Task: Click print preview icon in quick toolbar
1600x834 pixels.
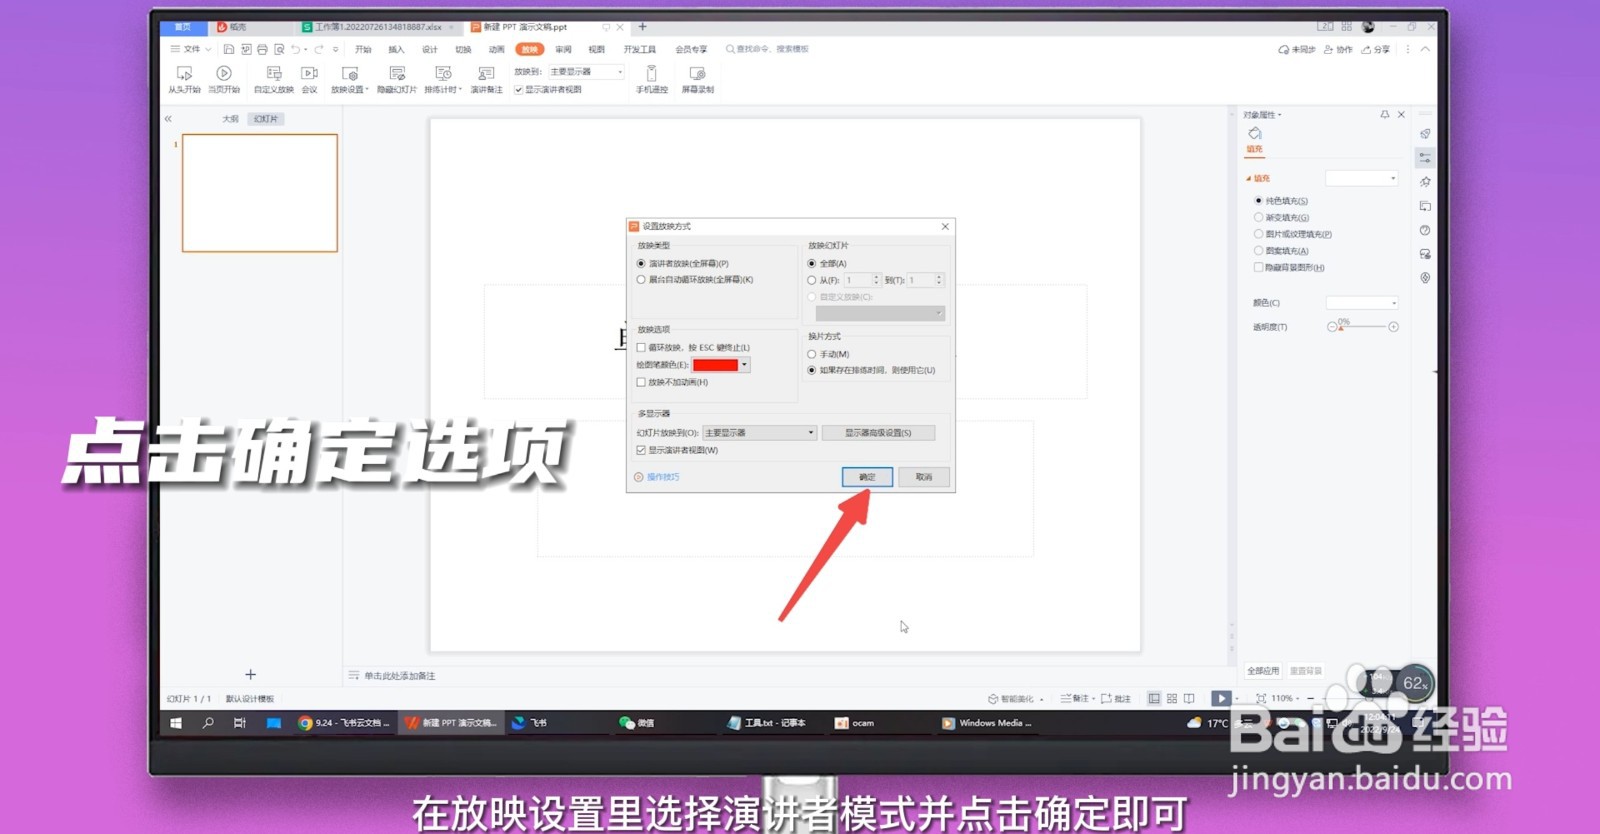Action: [x=279, y=49]
